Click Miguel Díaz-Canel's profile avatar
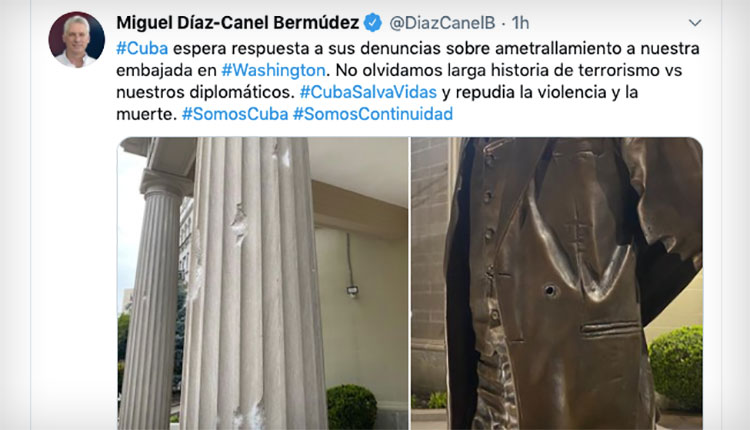This screenshot has width=750, height=430. [x=77, y=40]
